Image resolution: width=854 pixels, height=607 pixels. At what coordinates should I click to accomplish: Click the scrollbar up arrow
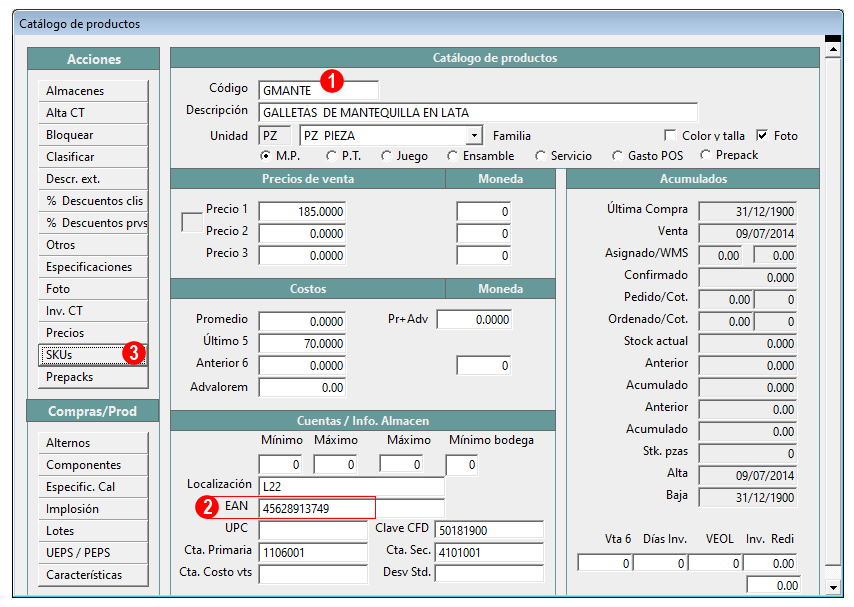[833, 49]
